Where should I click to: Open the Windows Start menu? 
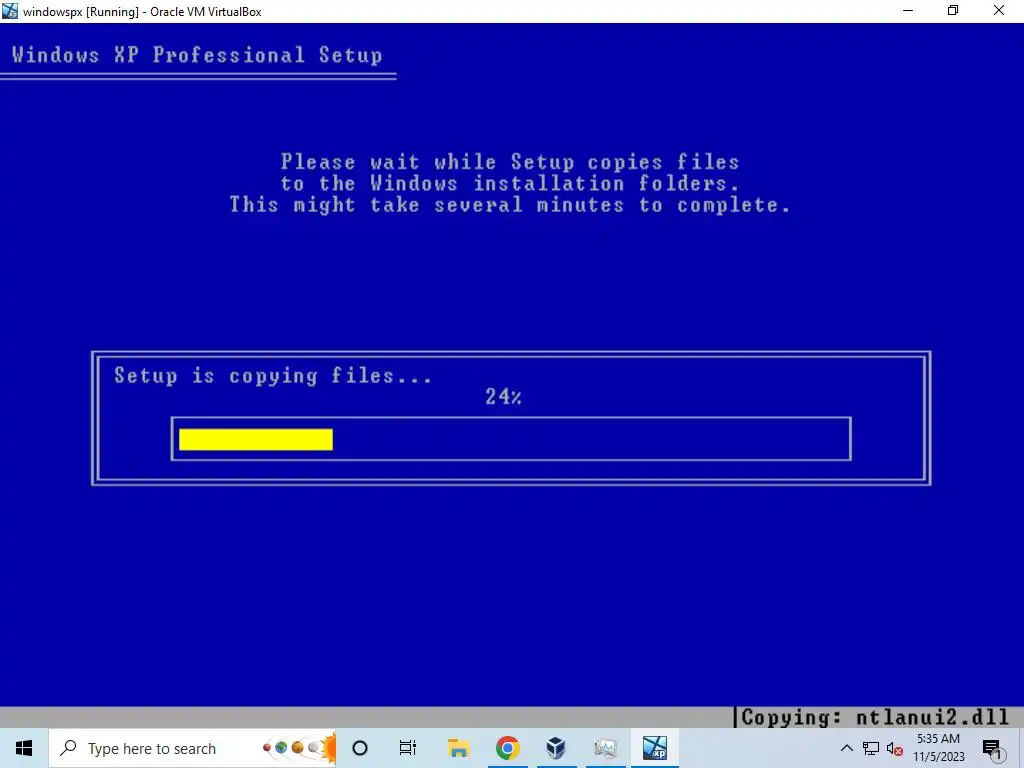(24, 748)
